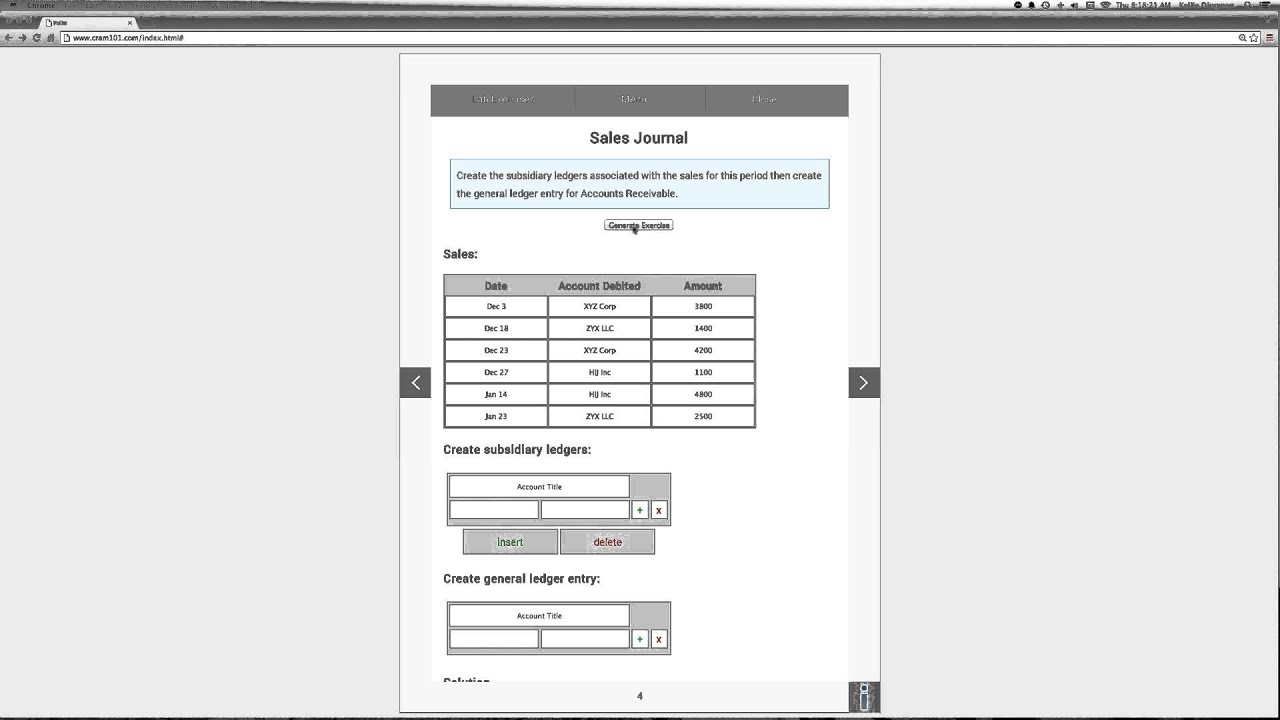The height and width of the screenshot is (720, 1280).
Task: Click the browser forward arrow
Action: pos(22,37)
